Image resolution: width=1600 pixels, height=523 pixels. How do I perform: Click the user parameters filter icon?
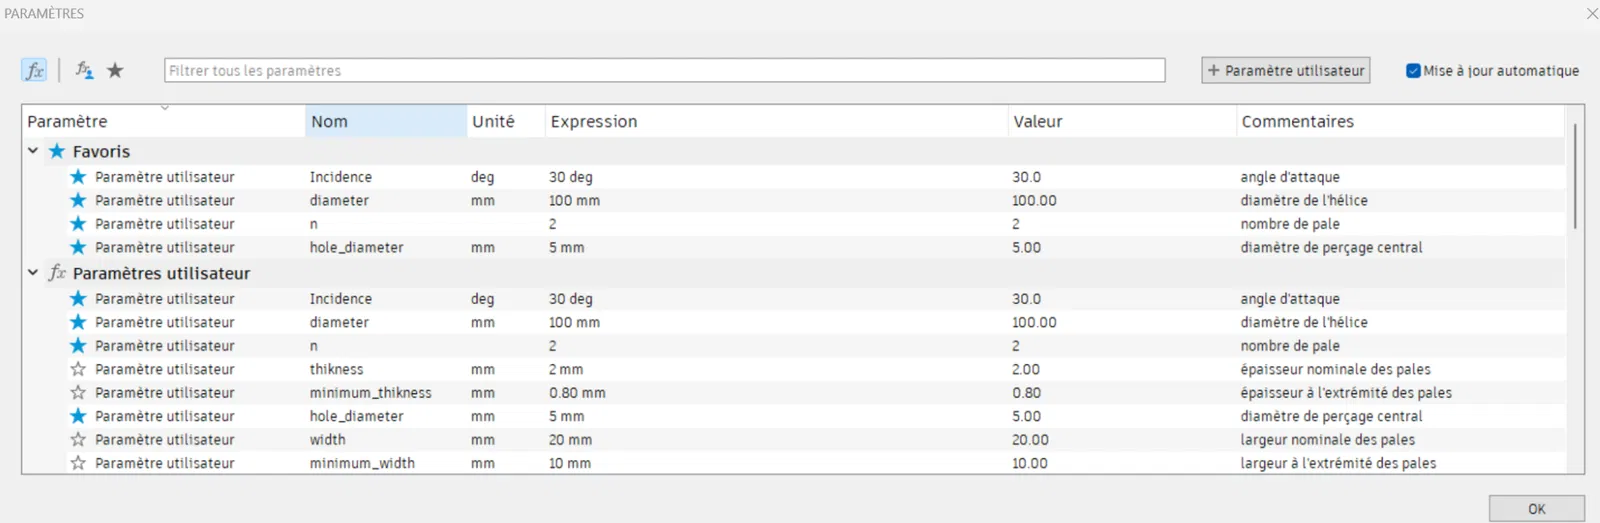point(85,70)
